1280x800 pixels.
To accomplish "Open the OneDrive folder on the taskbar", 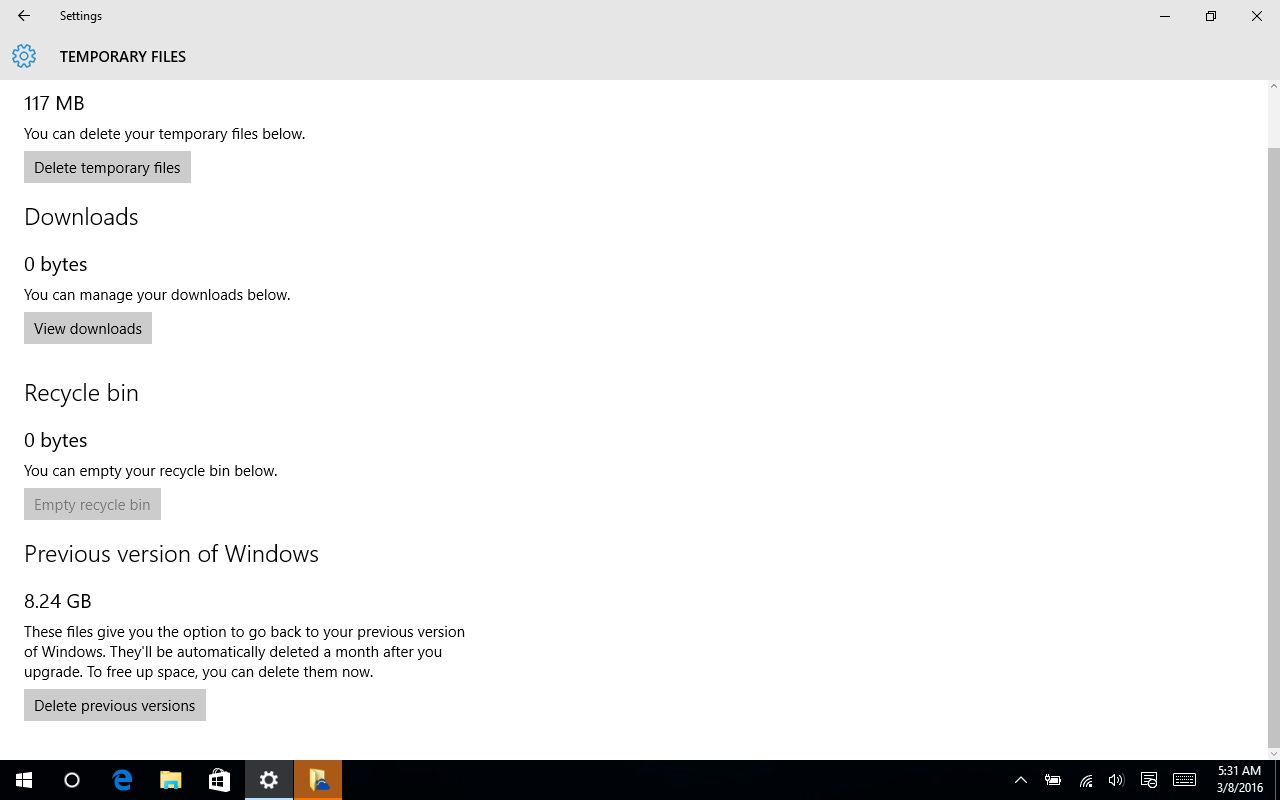I will click(318, 779).
